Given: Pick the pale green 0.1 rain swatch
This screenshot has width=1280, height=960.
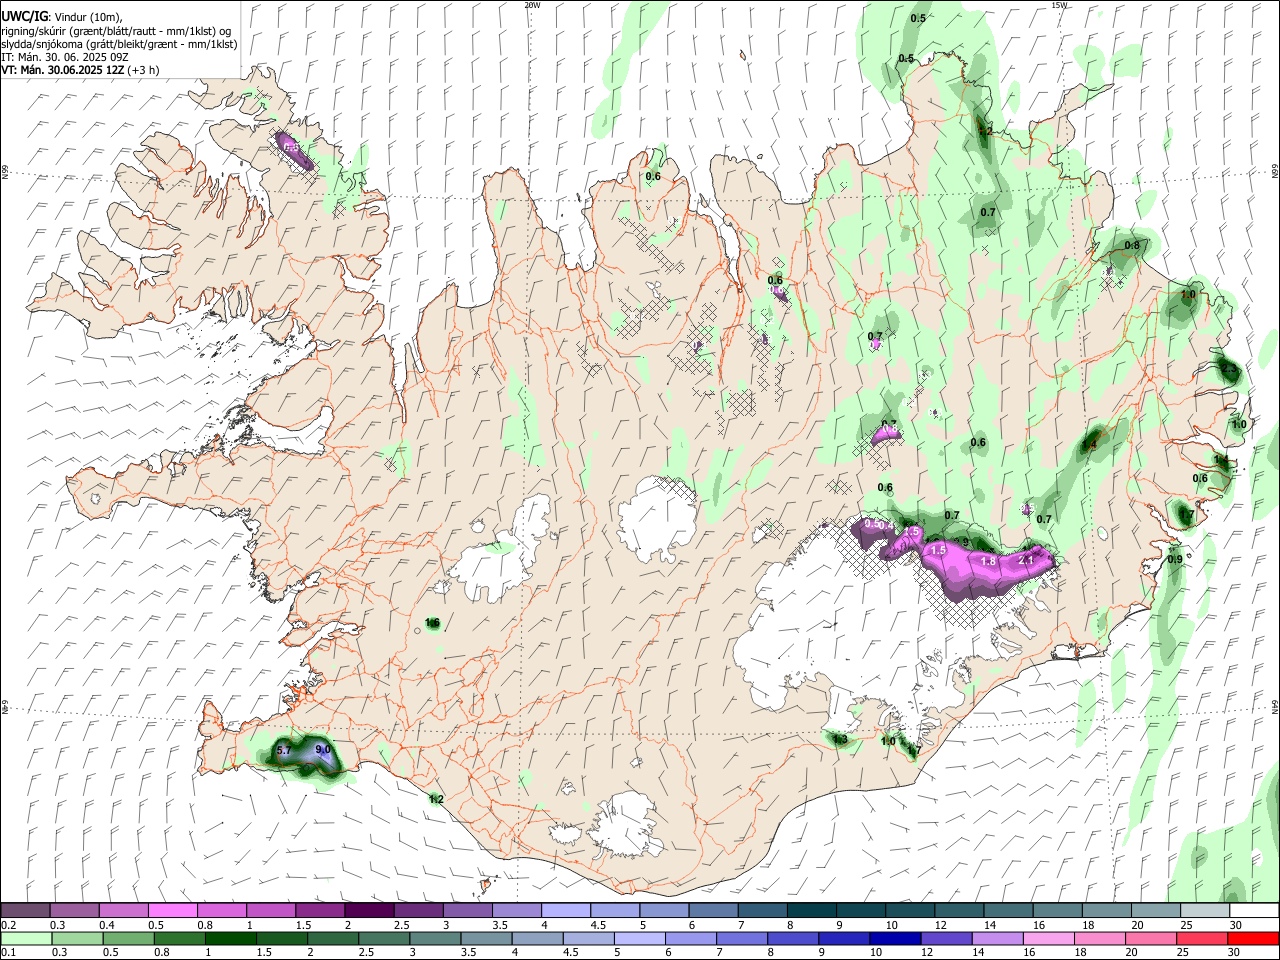Looking at the screenshot, I should coord(25,938).
